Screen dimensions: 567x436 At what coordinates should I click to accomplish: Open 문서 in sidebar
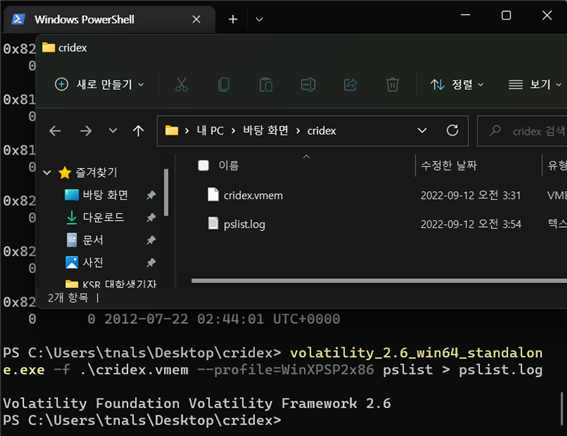click(x=93, y=240)
